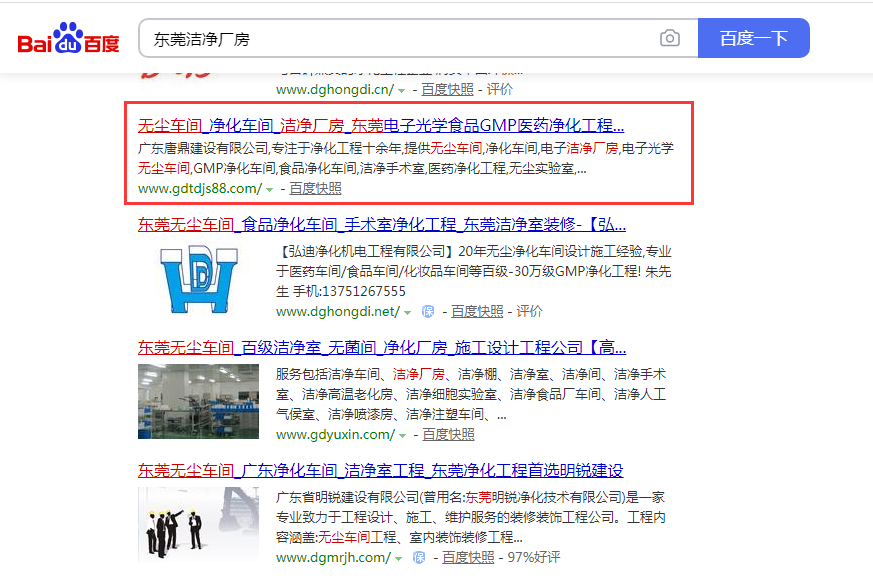The height and width of the screenshot is (582, 873).
Task: Expand the arrow beside www.dghongdi.net
Action: pyautogui.click(x=407, y=312)
